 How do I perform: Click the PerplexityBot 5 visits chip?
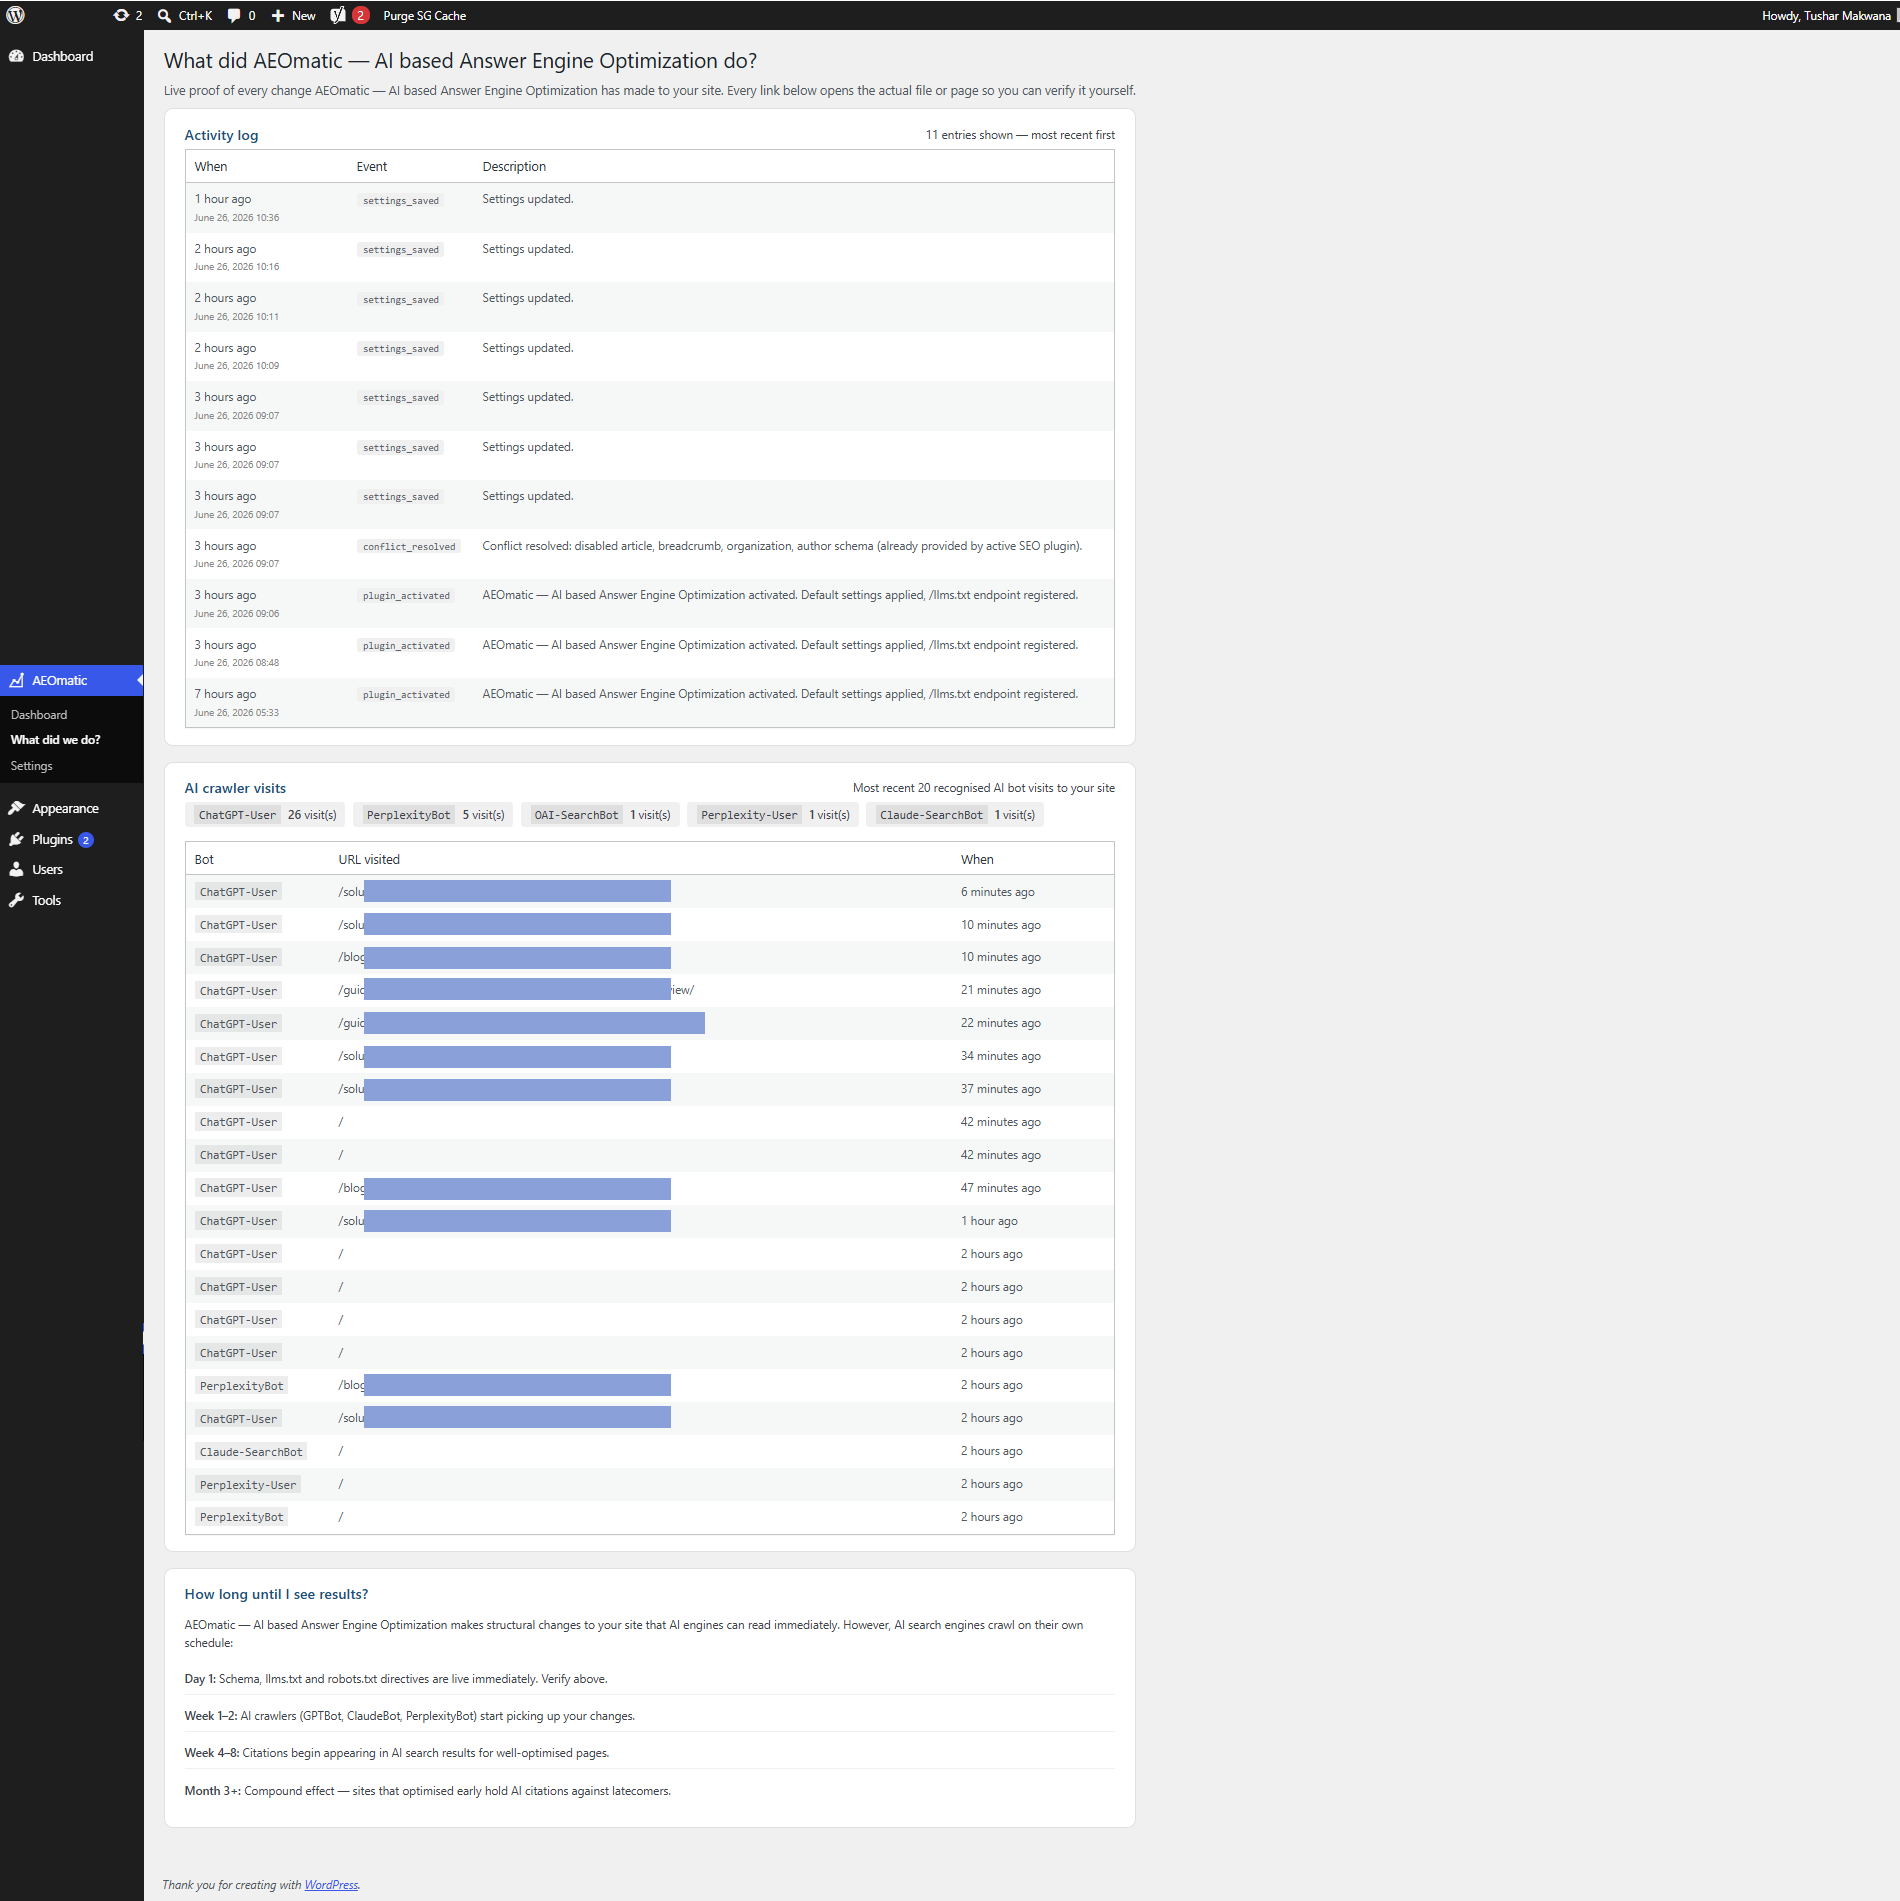(433, 815)
